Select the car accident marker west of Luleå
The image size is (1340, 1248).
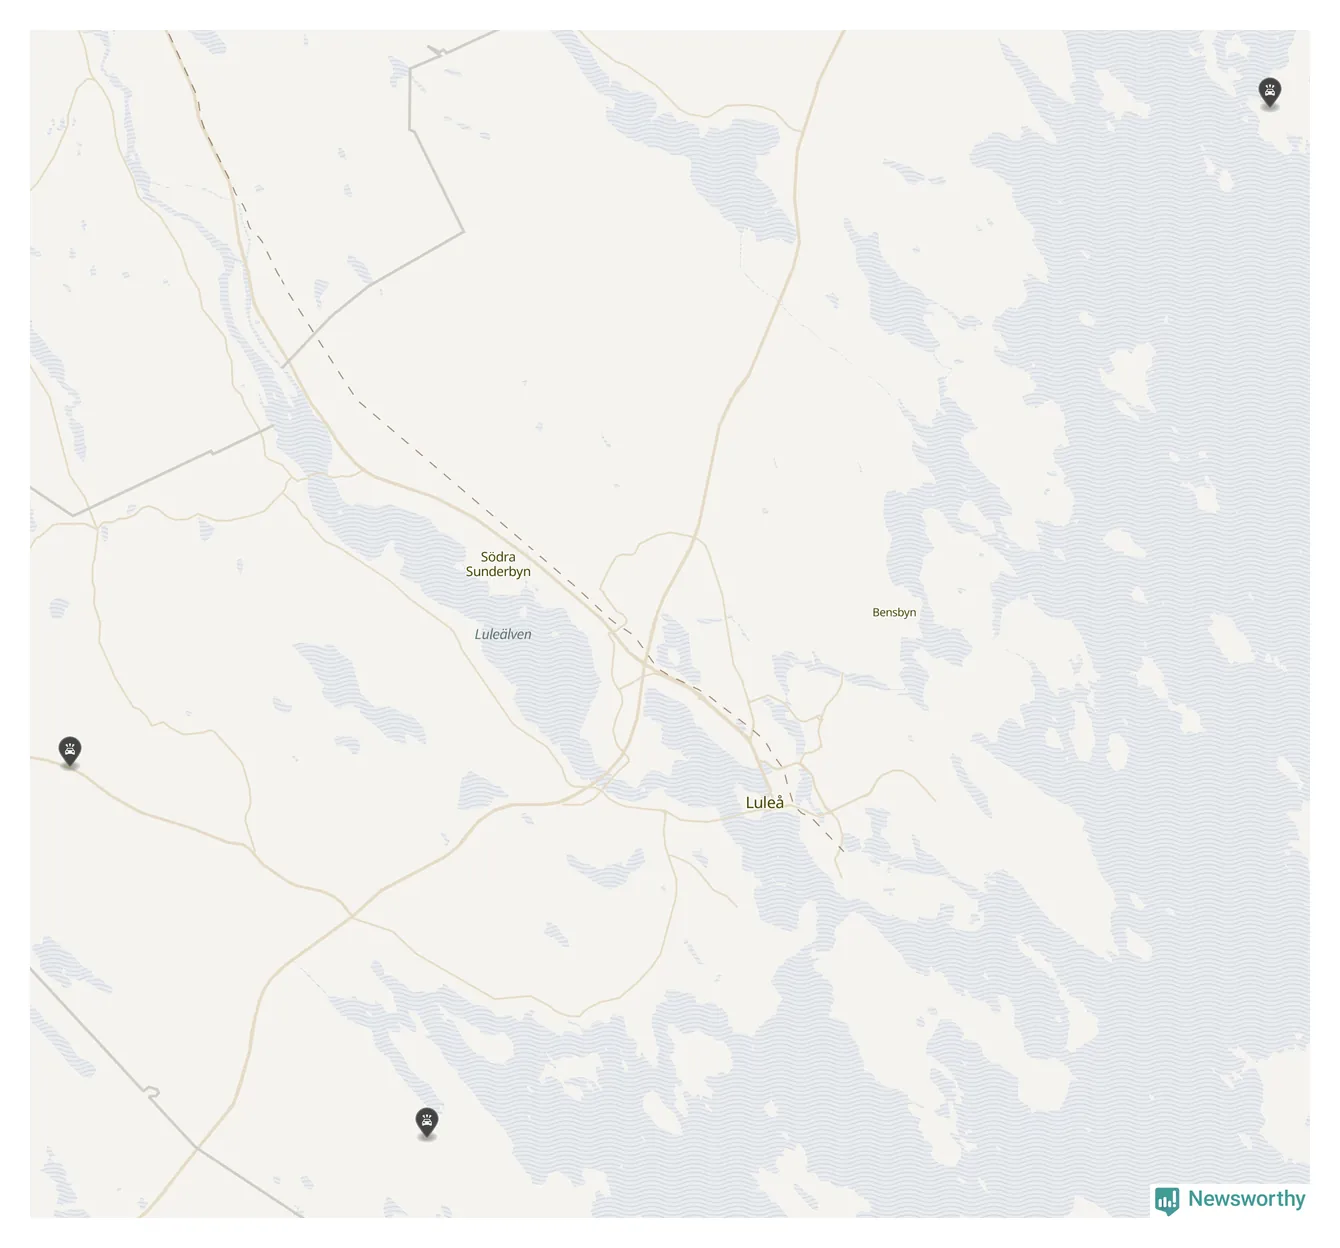click(69, 751)
